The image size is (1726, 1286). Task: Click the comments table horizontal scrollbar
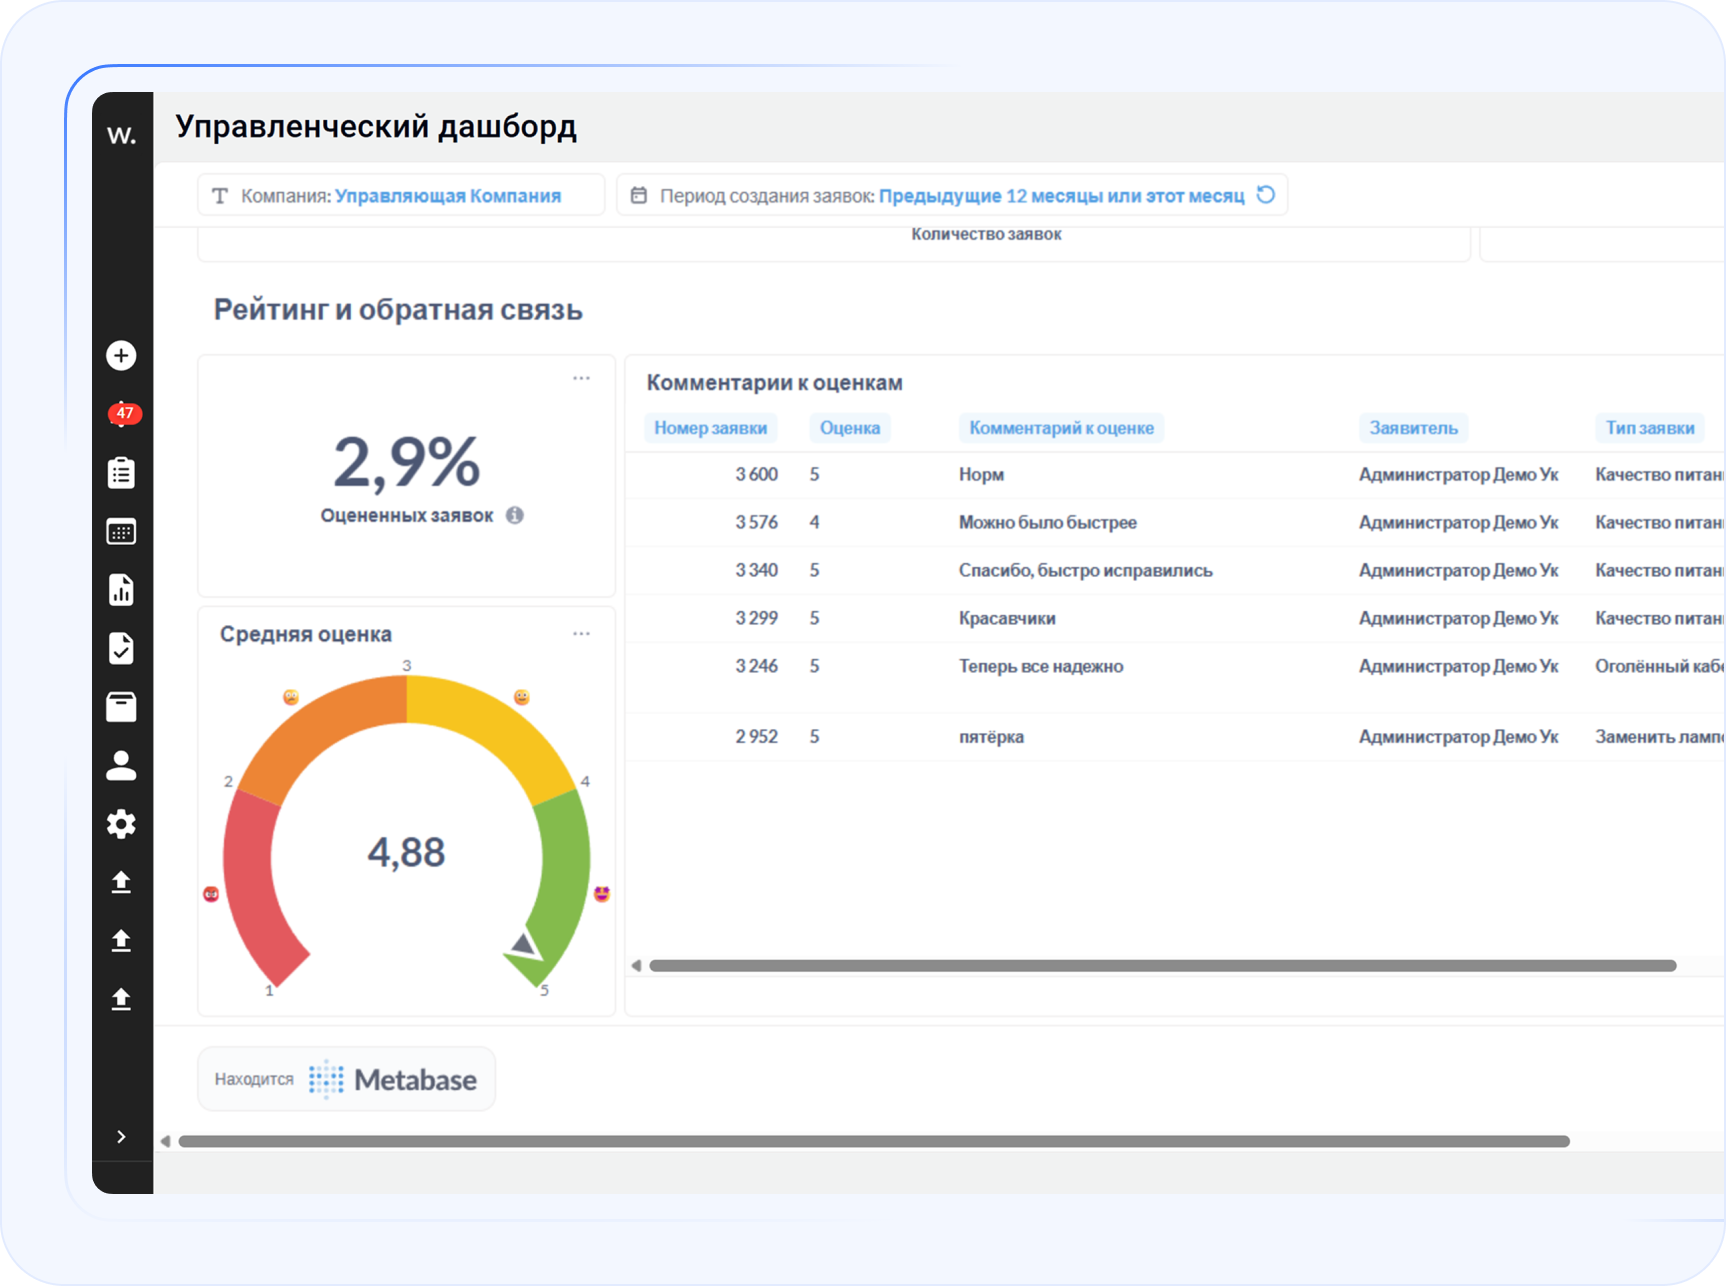pyautogui.click(x=1162, y=966)
